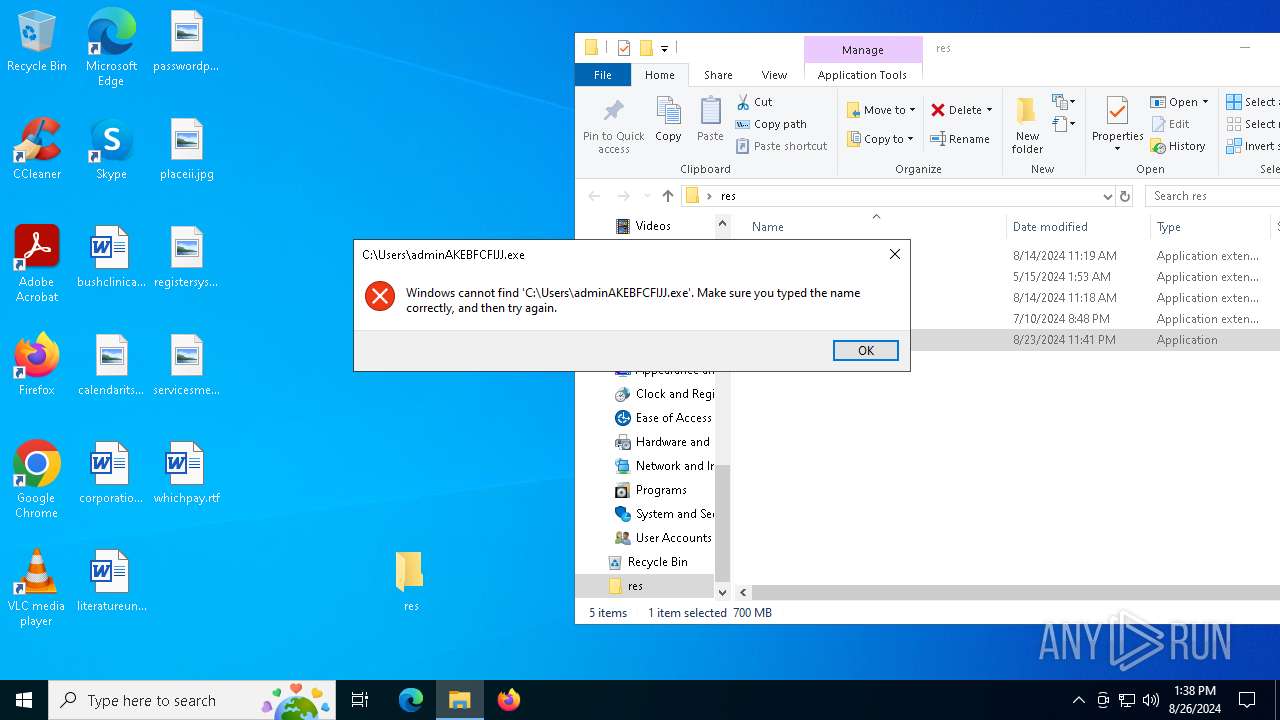Open Properties in the ribbon
This screenshot has height=720, width=1280.
tap(1117, 126)
